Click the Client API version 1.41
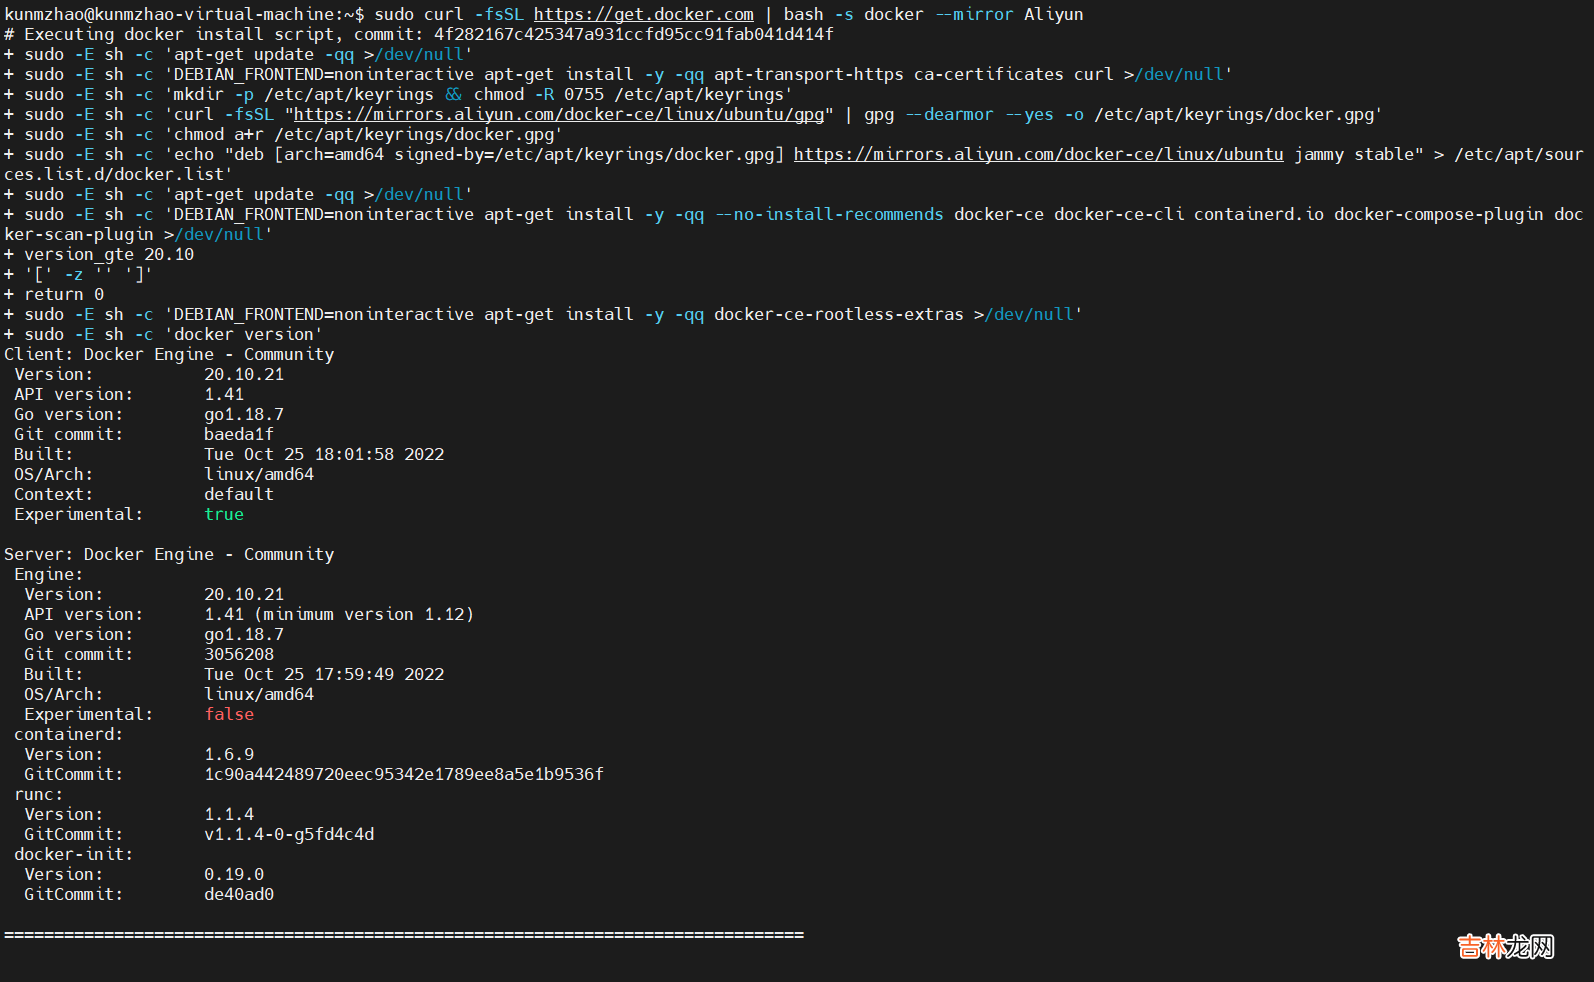This screenshot has width=1594, height=982. [224, 394]
